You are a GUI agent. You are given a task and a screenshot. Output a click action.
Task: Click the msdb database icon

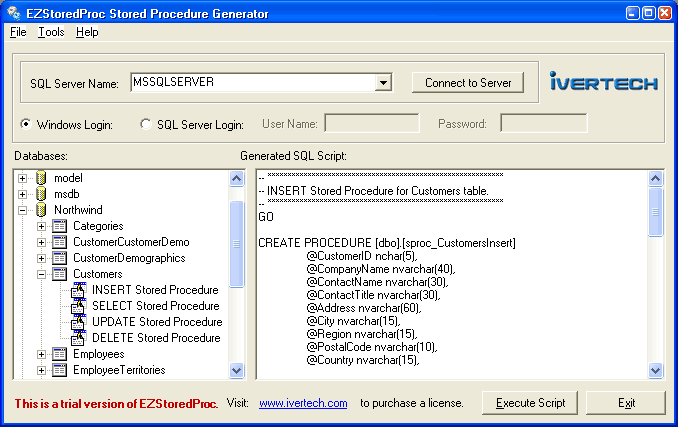click(41, 194)
